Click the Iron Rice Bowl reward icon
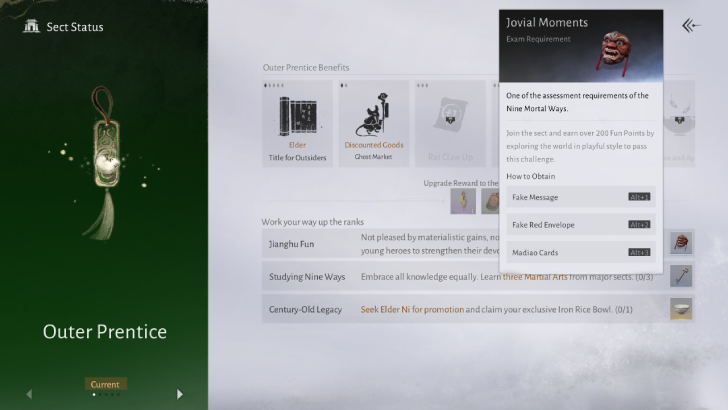Image resolution: width=728 pixels, height=410 pixels. tap(681, 310)
